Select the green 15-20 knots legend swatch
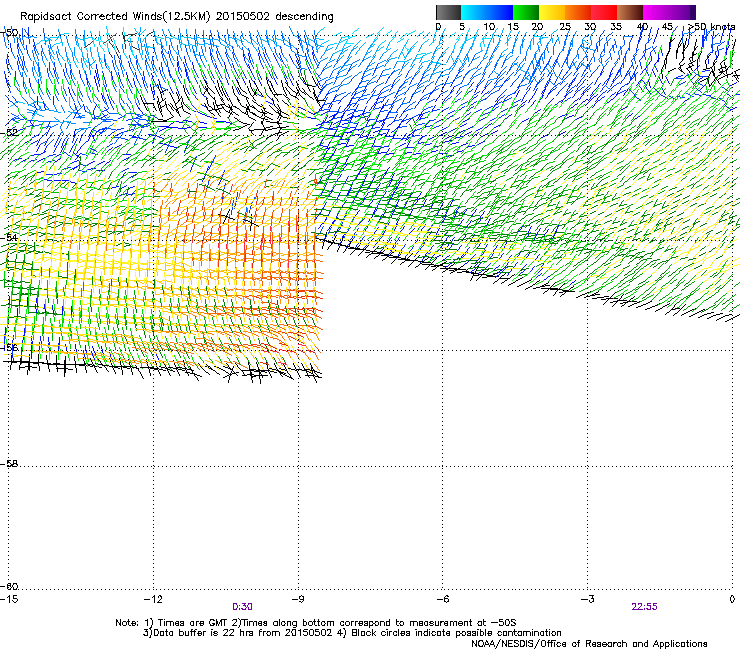 (526, 12)
